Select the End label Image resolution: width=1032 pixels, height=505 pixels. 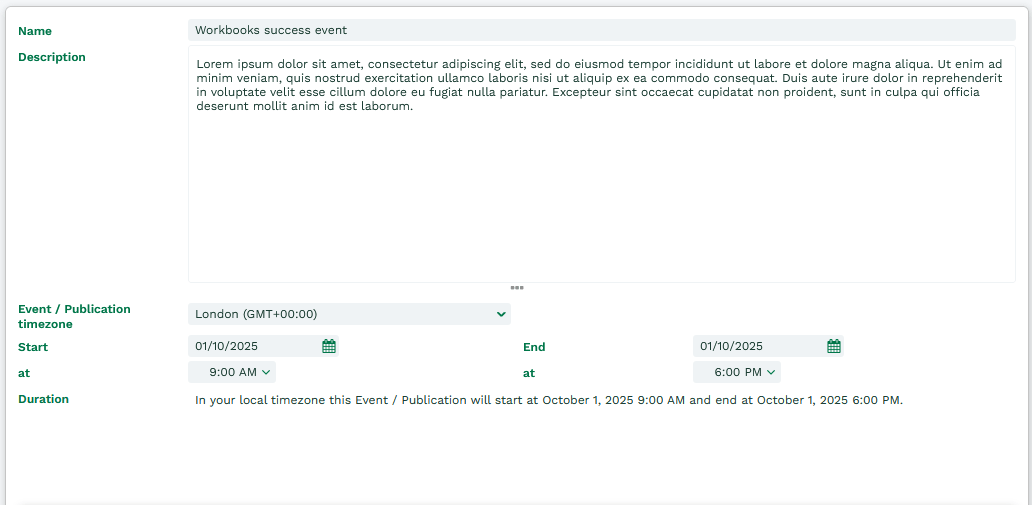[x=534, y=347]
